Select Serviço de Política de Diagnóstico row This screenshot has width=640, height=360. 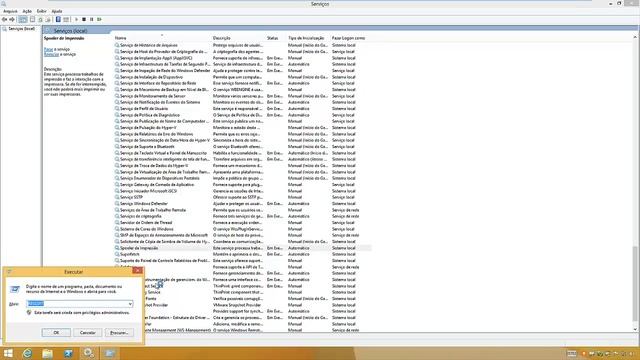click(x=242, y=115)
